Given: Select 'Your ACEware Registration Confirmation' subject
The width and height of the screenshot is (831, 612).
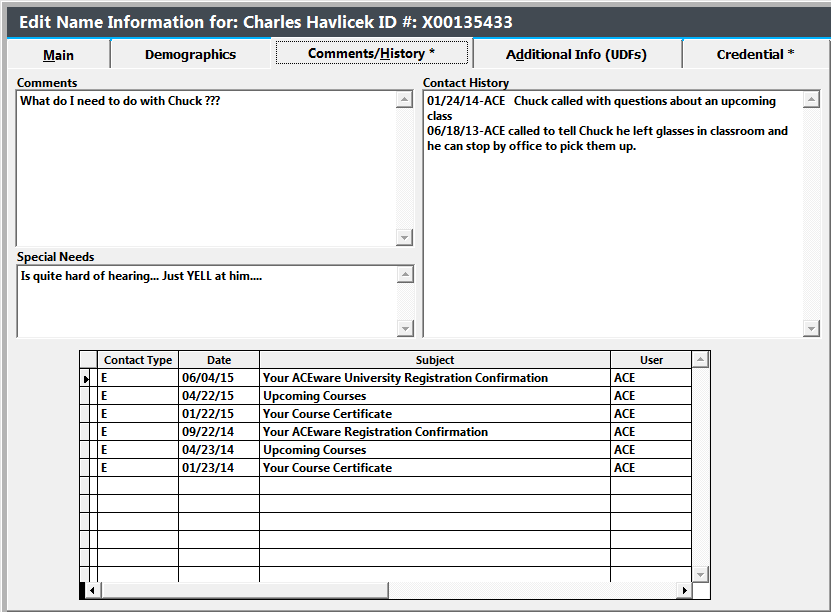Looking at the screenshot, I should pyautogui.click(x=435, y=432).
